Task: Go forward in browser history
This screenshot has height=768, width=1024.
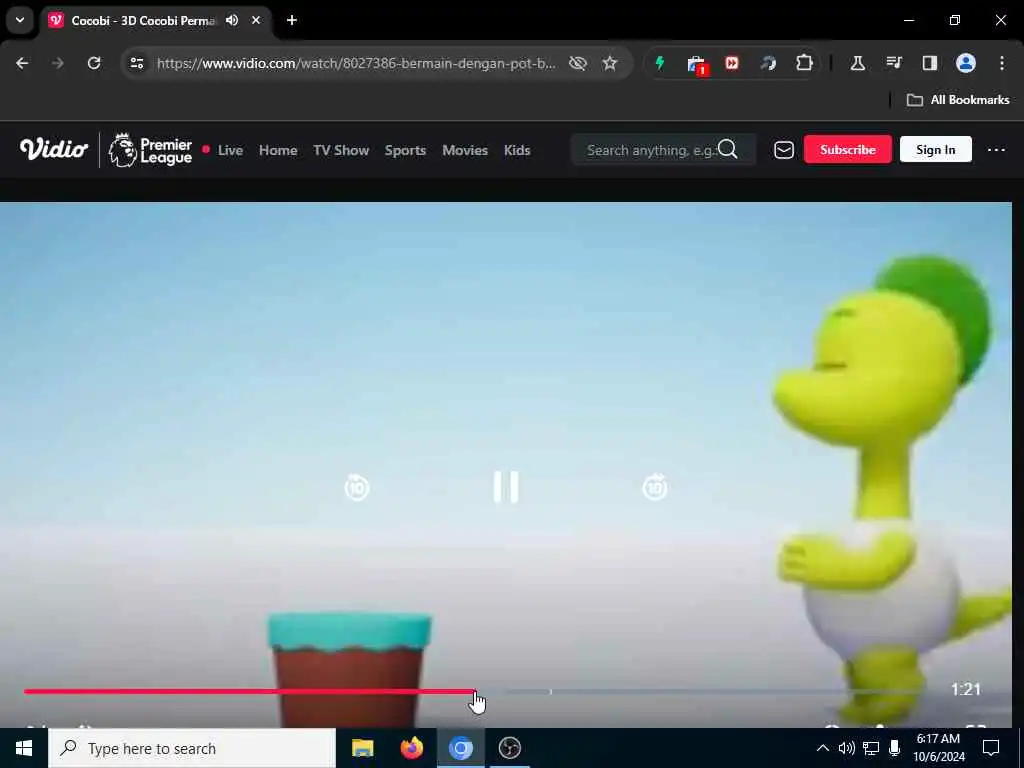Action: 58,63
